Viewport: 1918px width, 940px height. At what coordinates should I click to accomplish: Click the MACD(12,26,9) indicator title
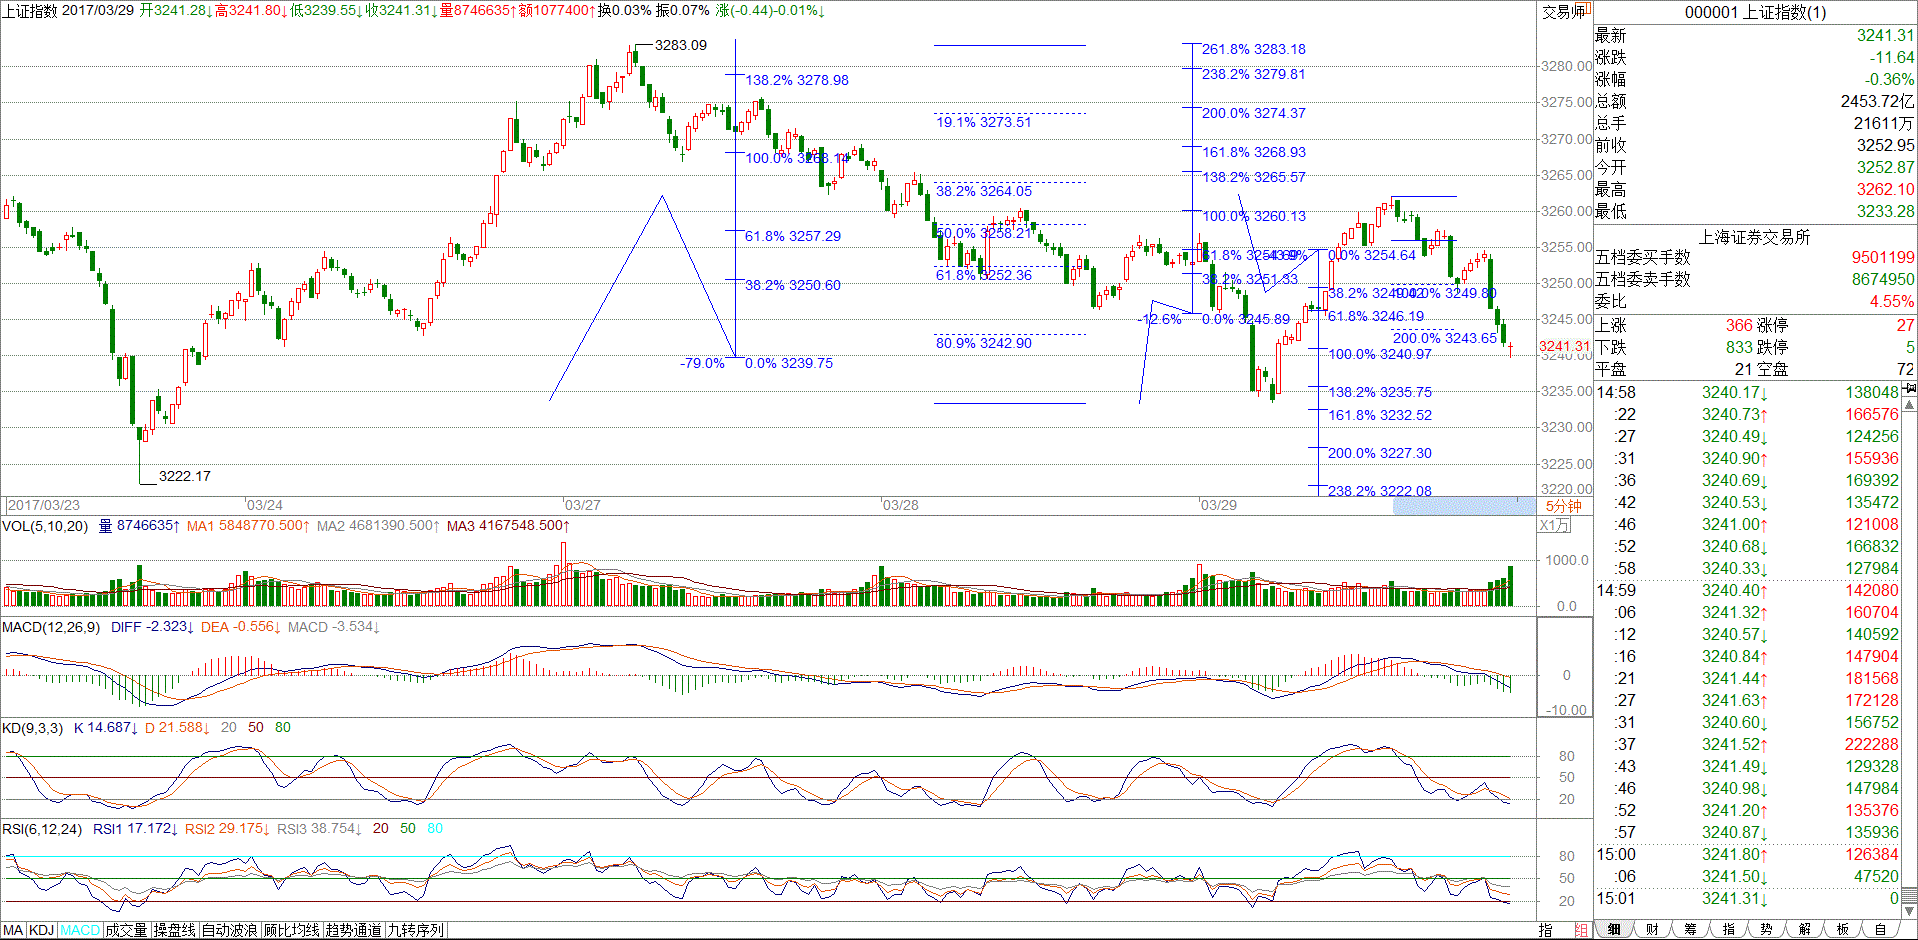point(51,627)
